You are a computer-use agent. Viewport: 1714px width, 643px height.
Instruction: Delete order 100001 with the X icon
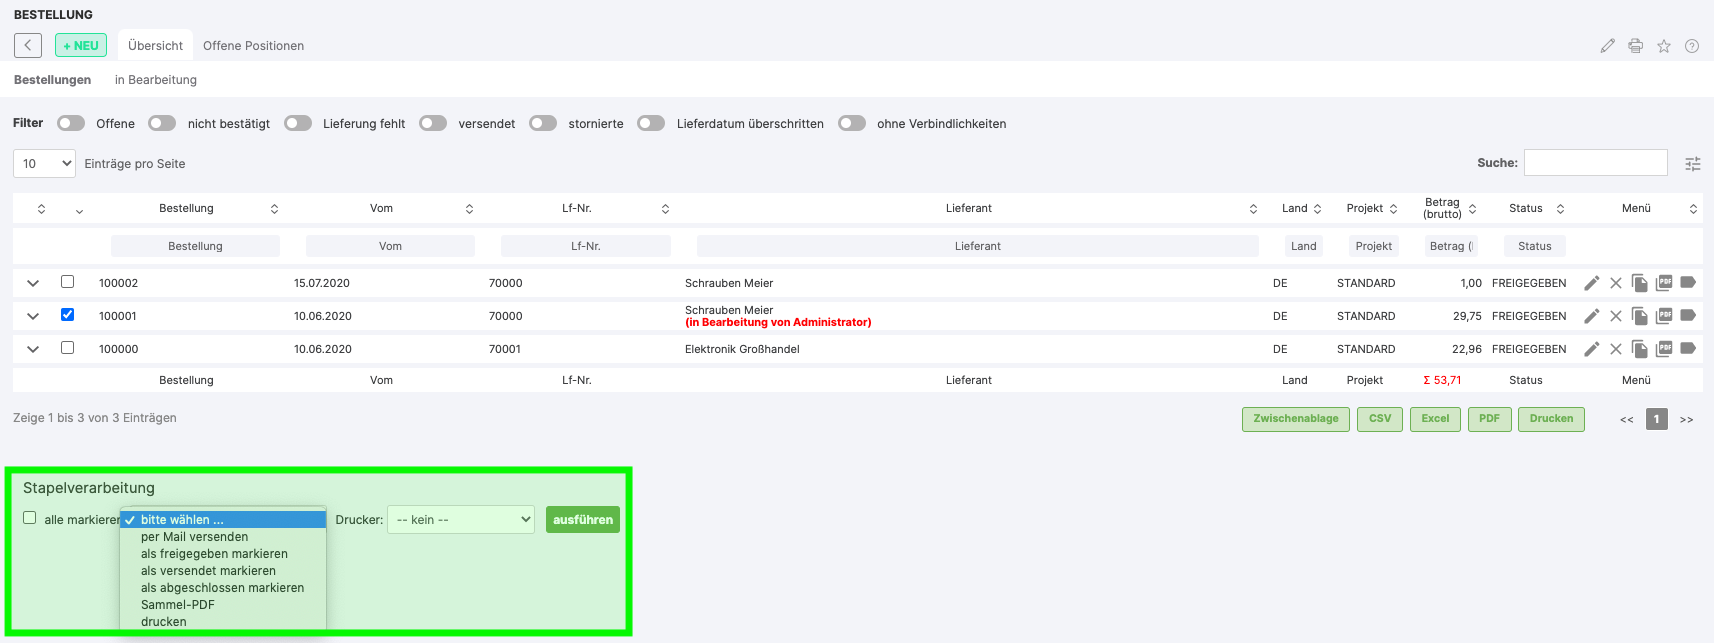[x=1615, y=316]
